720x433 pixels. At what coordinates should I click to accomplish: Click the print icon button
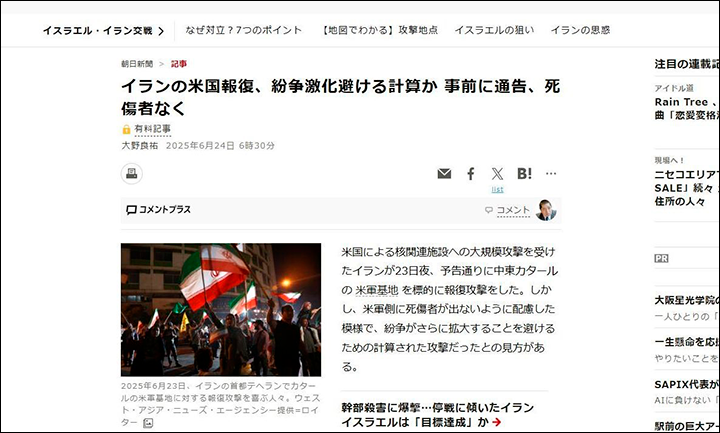(x=131, y=174)
